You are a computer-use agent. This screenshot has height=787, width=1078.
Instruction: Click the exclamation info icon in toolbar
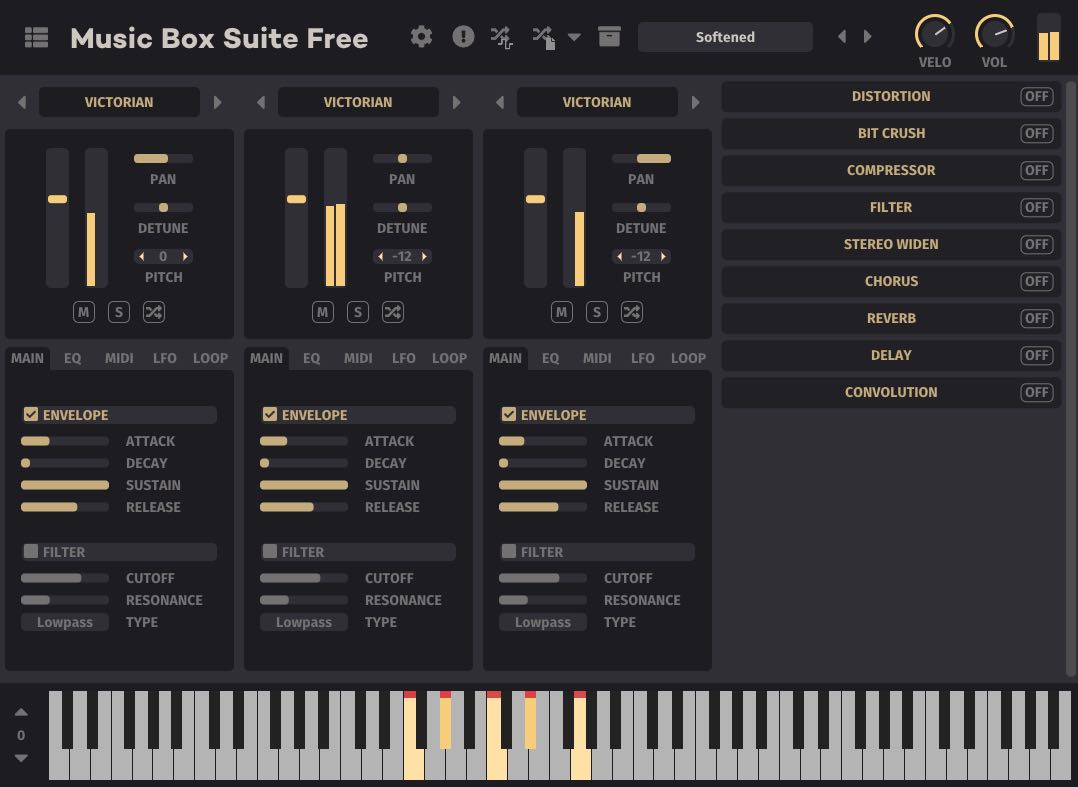click(462, 36)
